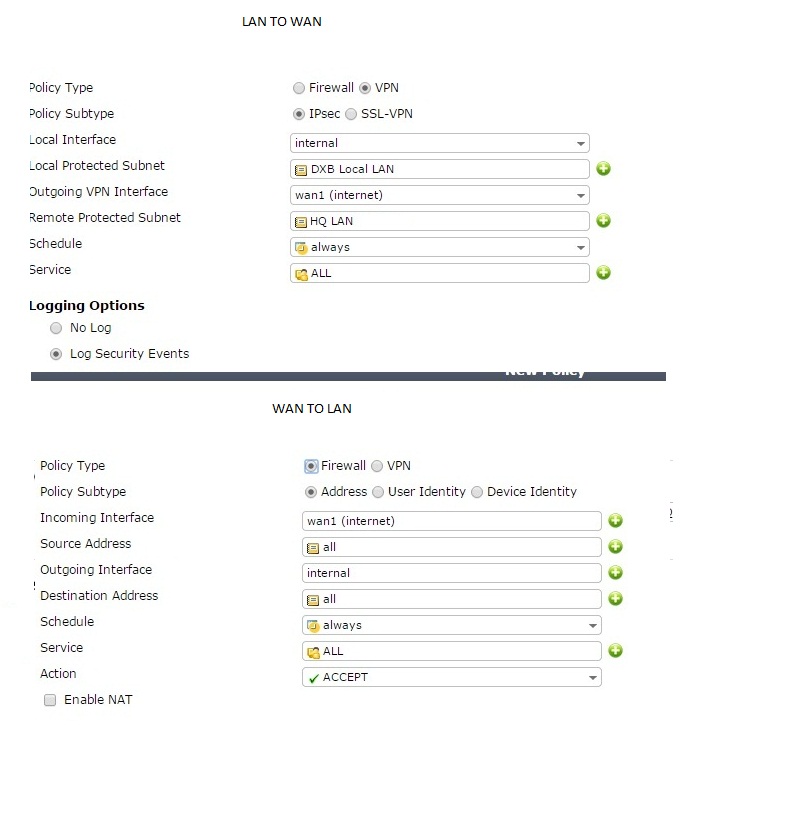Click Service field ALL in LAN TO WAN
This screenshot has height=817, width=795.
(x=440, y=273)
